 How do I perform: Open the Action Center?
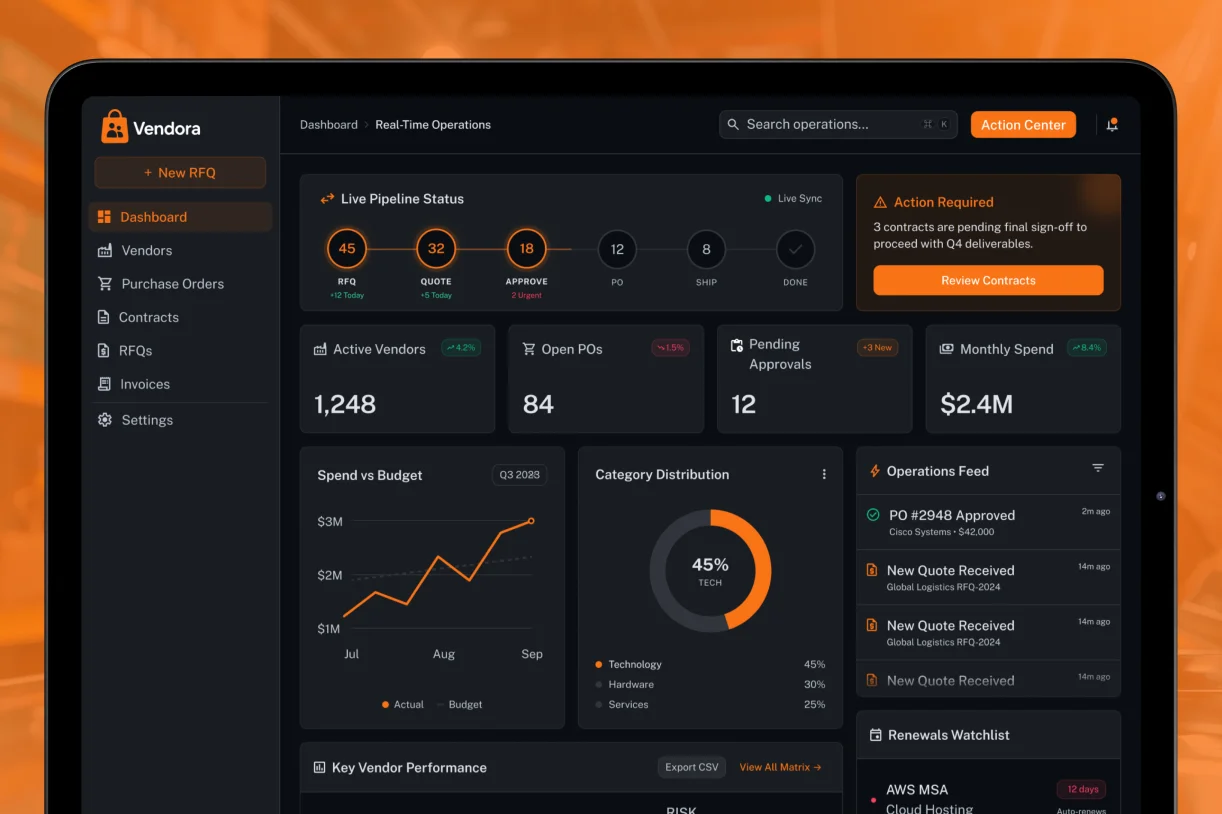point(1023,125)
